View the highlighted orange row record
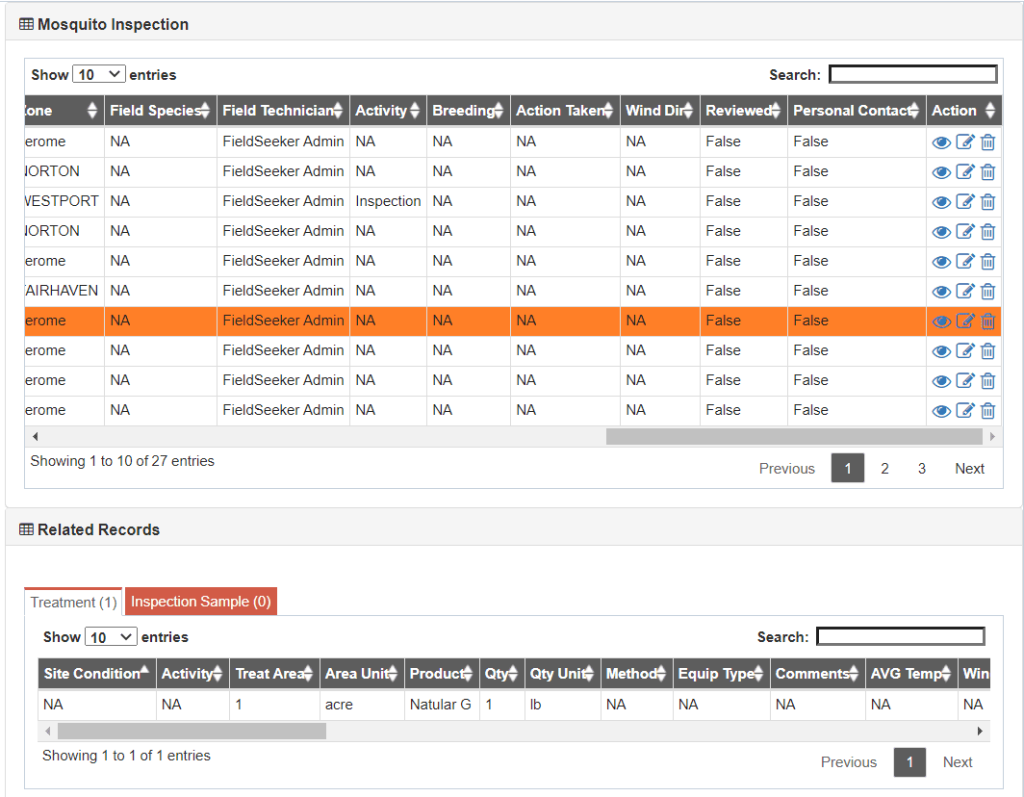The height and width of the screenshot is (797, 1024). point(940,321)
